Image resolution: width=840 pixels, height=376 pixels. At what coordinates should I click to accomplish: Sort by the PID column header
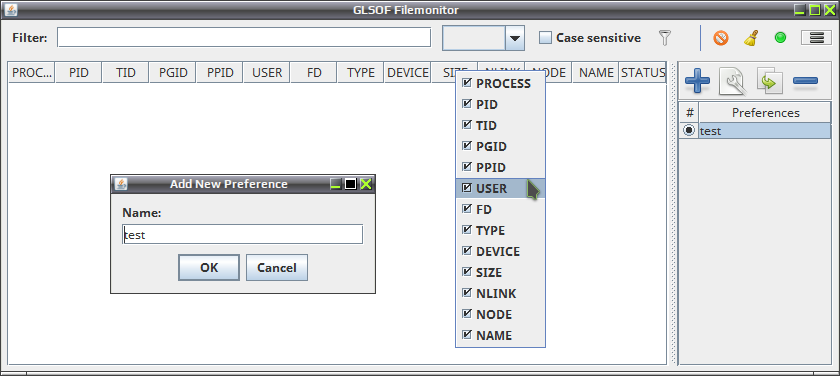[78, 73]
